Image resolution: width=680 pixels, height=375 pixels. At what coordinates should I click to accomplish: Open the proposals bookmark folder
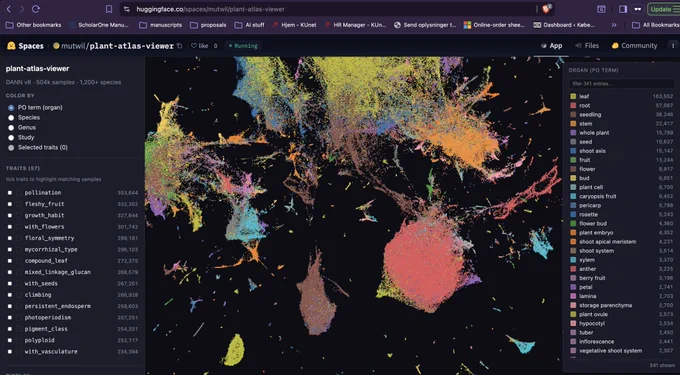pyautogui.click(x=208, y=25)
